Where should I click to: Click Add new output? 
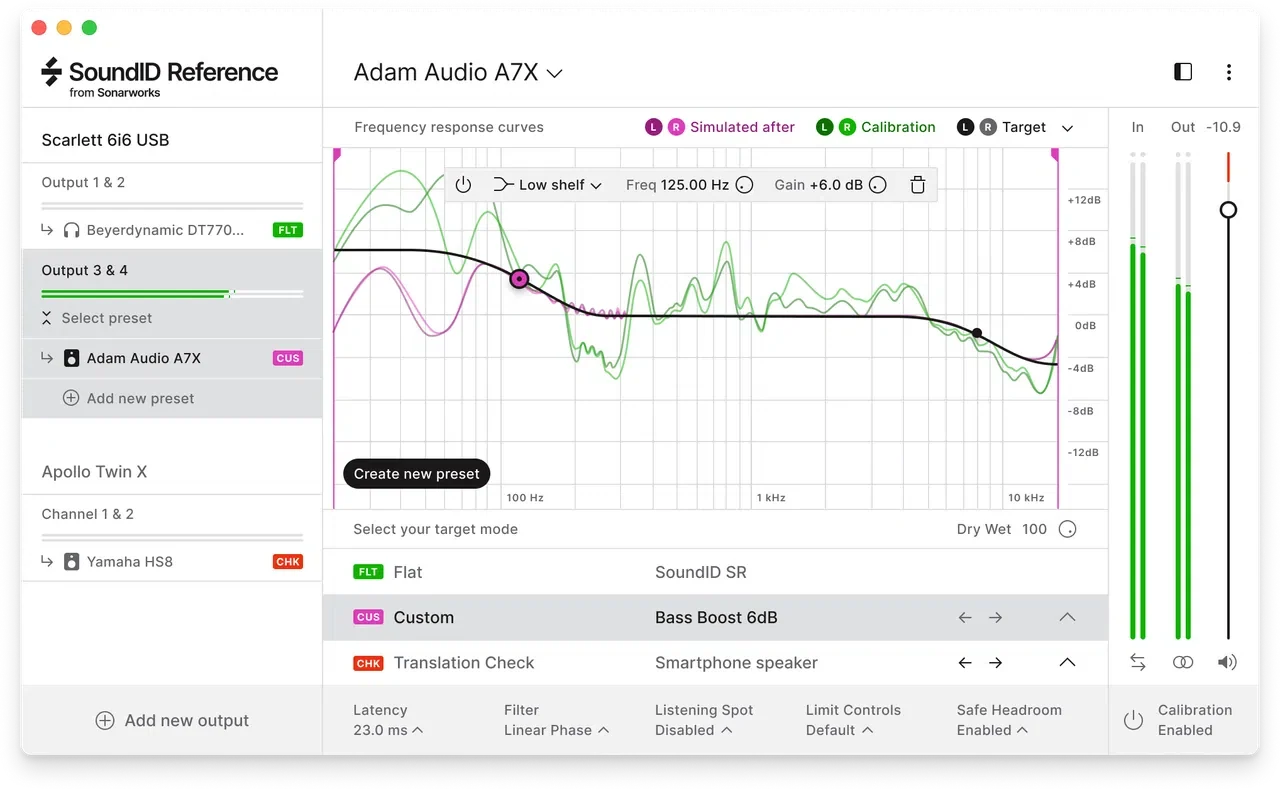tap(172, 720)
